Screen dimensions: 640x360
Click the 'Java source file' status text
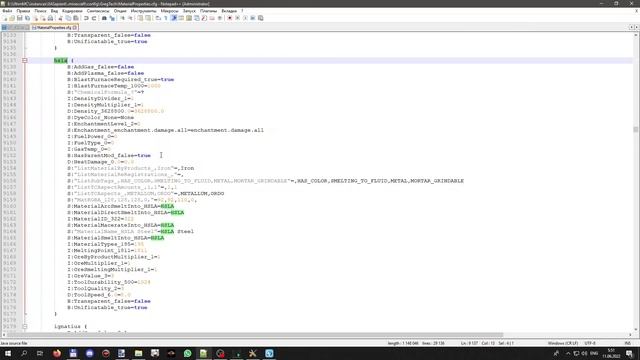point(14,343)
